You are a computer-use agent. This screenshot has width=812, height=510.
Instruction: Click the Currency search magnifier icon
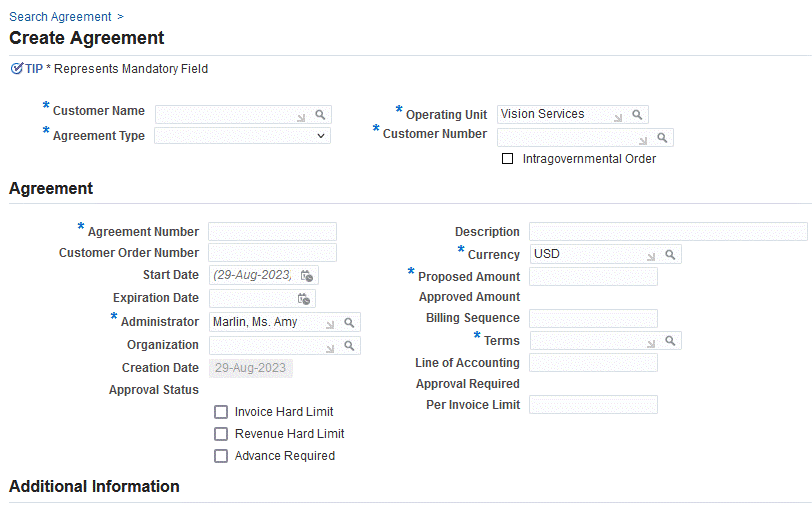coord(670,255)
